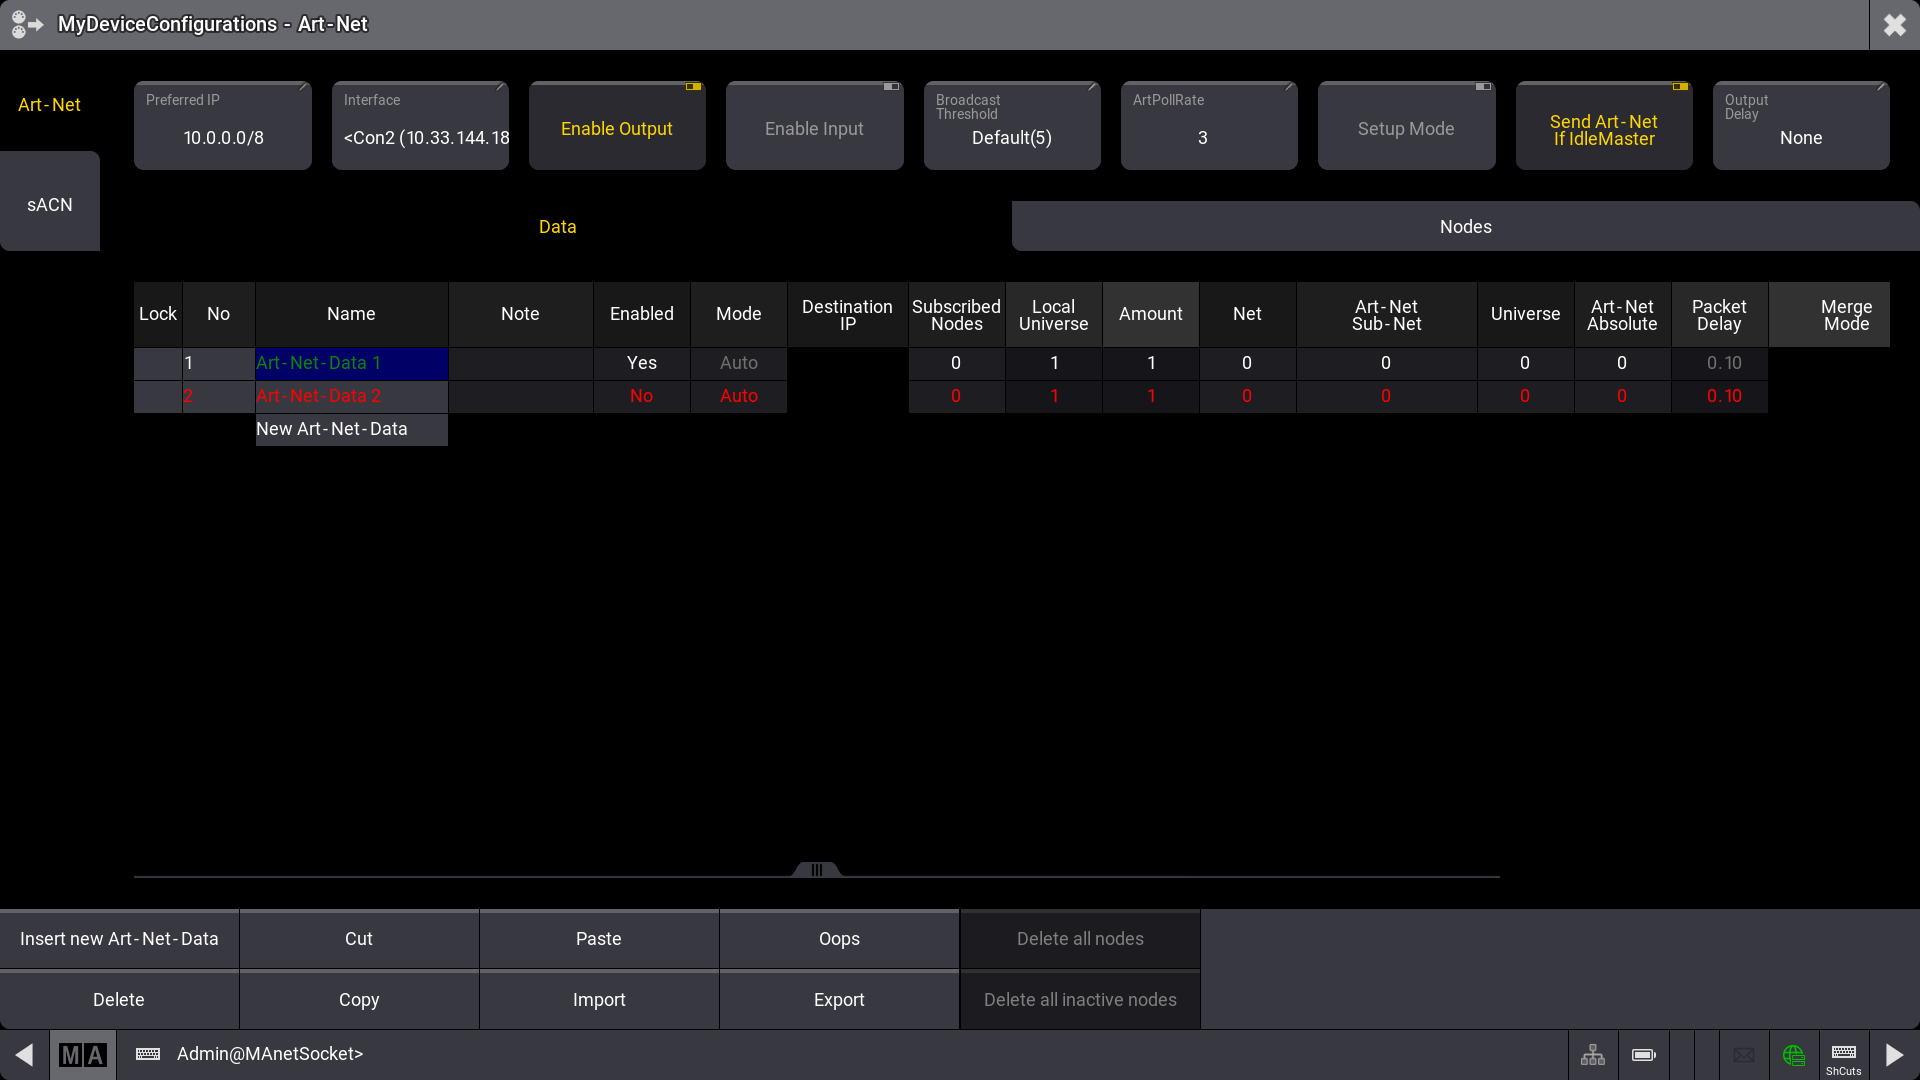Click the command line keyboard icon

tap(148, 1054)
